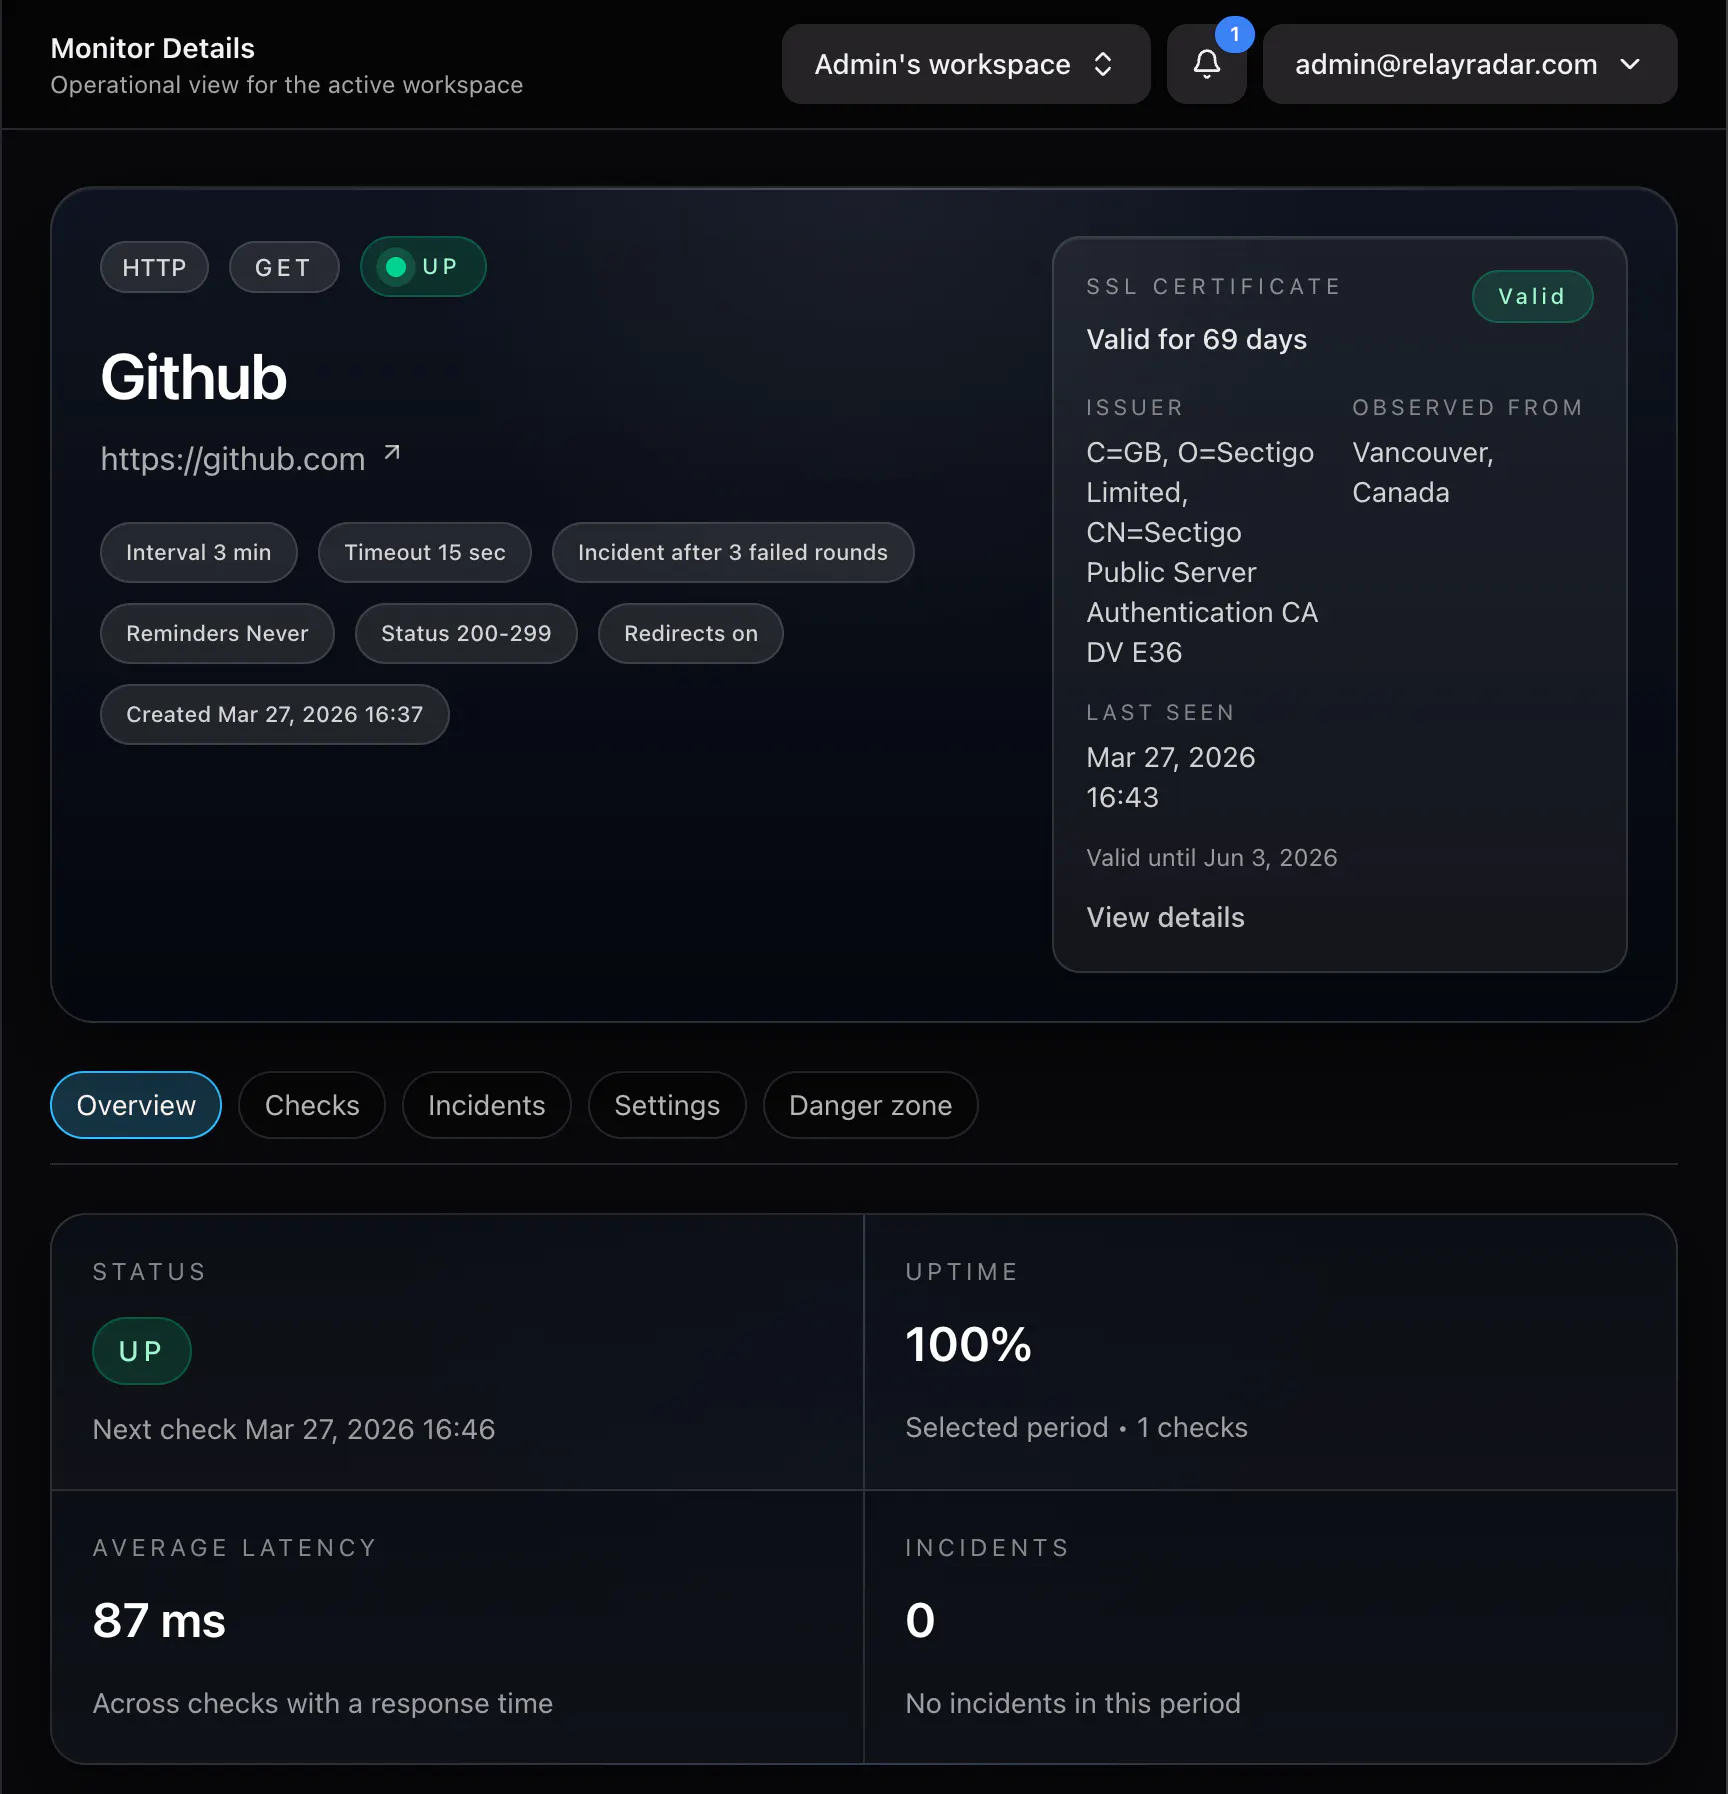Switch to the Checks tab
This screenshot has width=1728, height=1794.
[x=312, y=1105]
